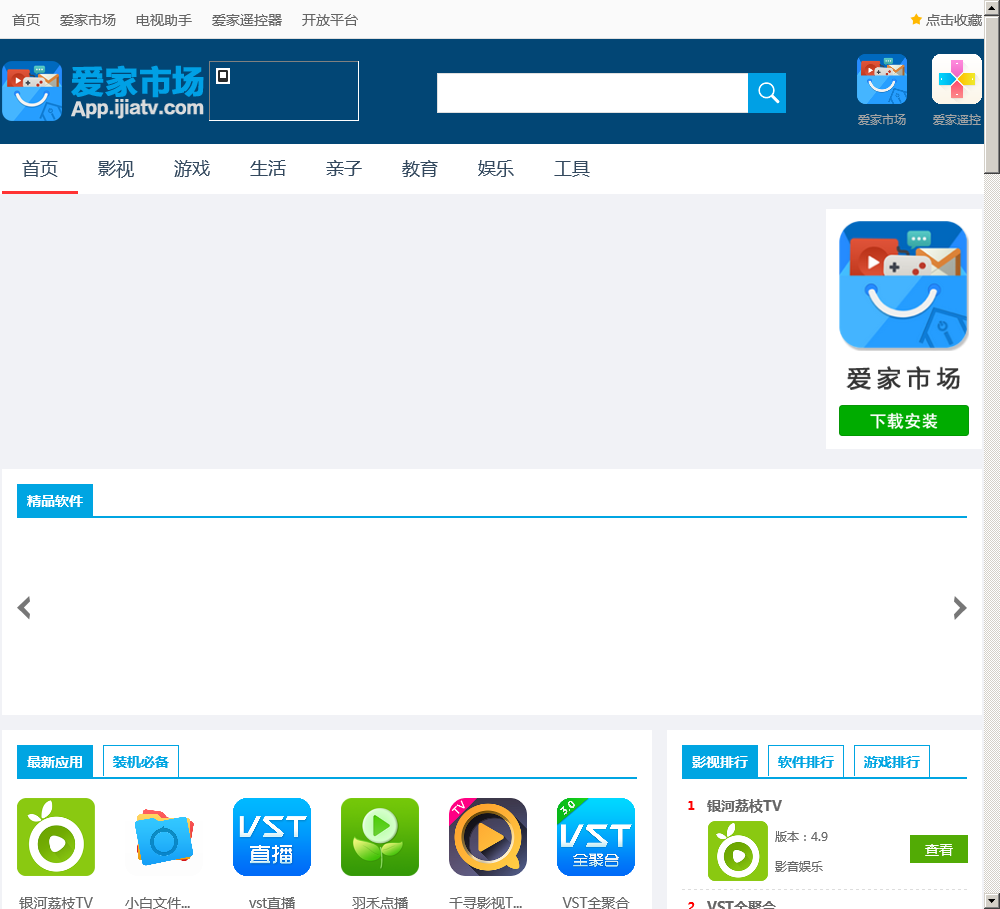Open 爱家遥控器 link in the top bar

click(247, 20)
